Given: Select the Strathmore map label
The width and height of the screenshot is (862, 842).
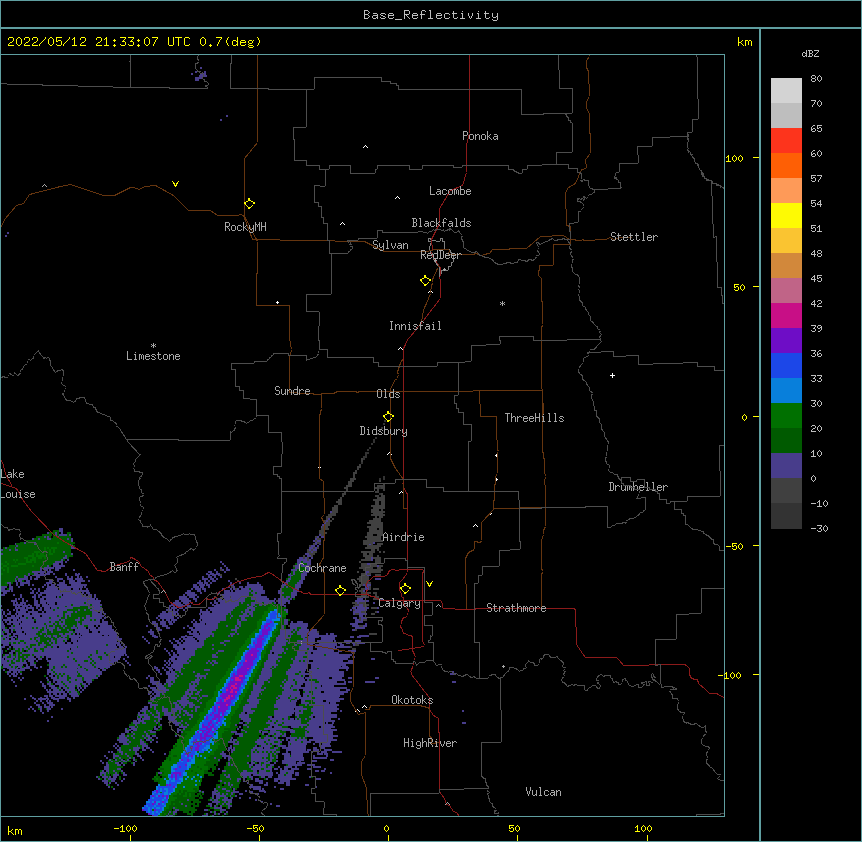Looking at the screenshot, I should [516, 608].
